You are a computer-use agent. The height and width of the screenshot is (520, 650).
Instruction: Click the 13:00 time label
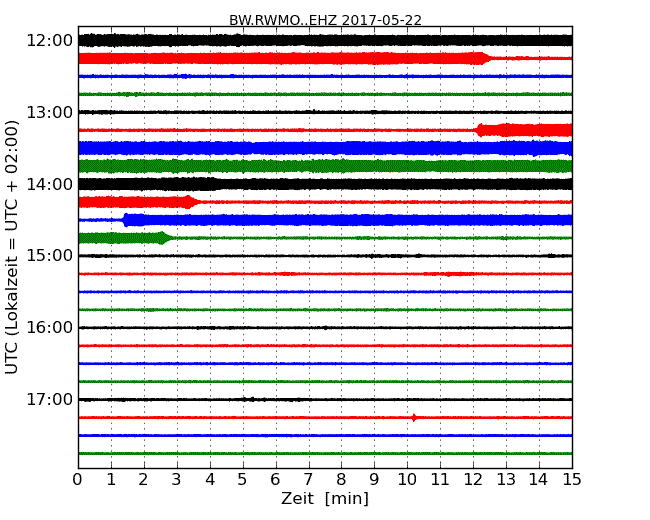(50, 112)
